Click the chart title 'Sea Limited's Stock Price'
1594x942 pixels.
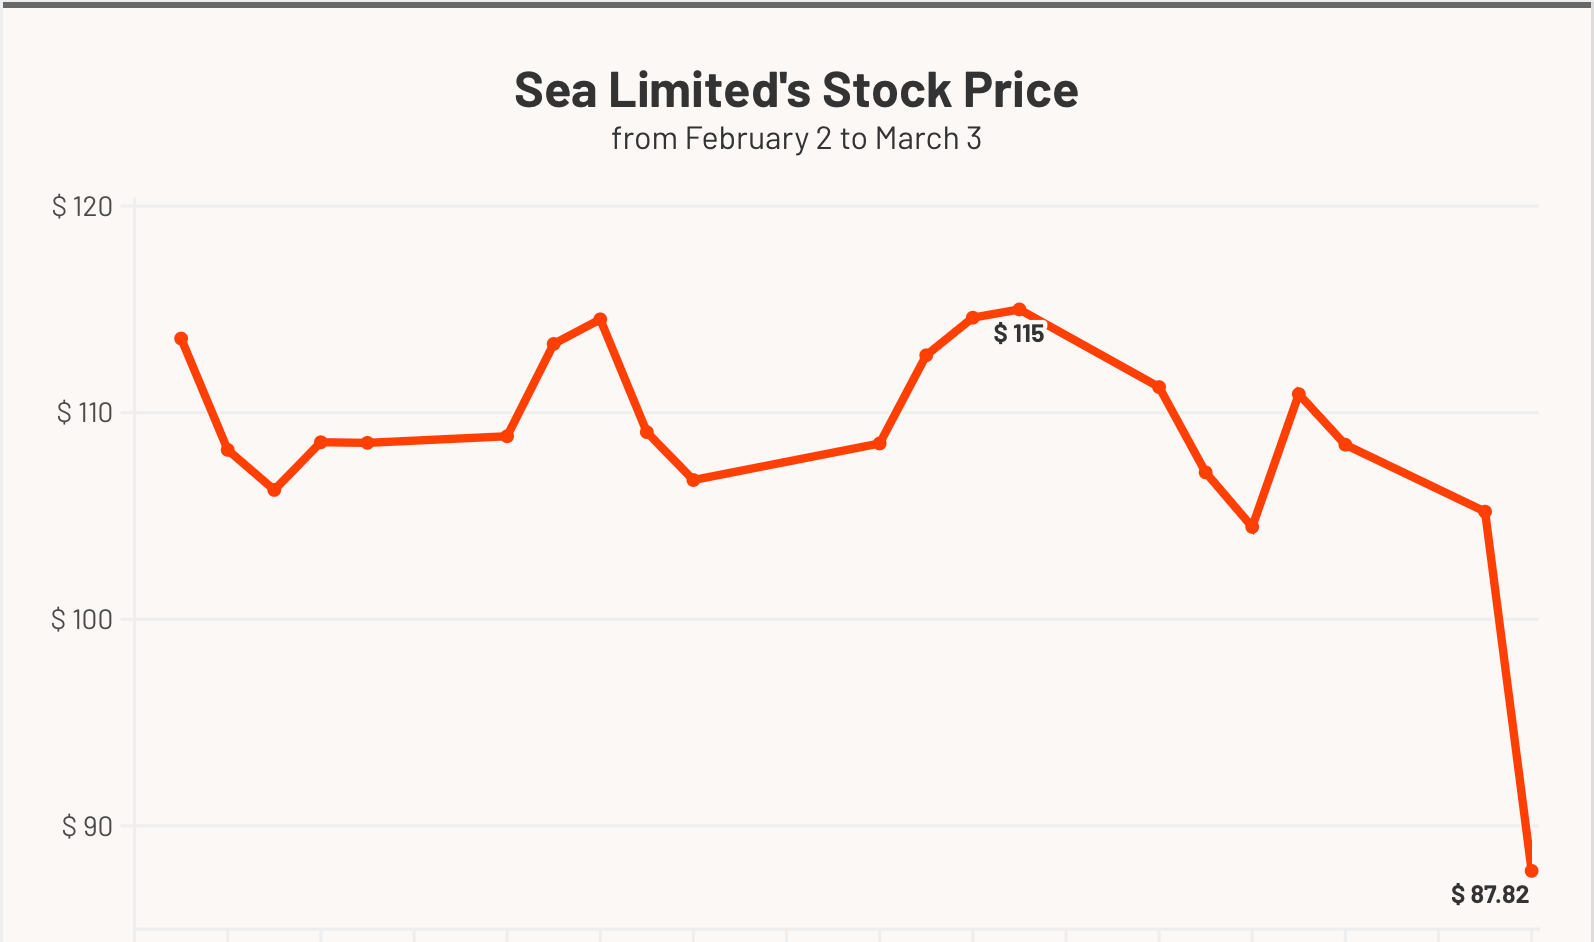pos(796,90)
